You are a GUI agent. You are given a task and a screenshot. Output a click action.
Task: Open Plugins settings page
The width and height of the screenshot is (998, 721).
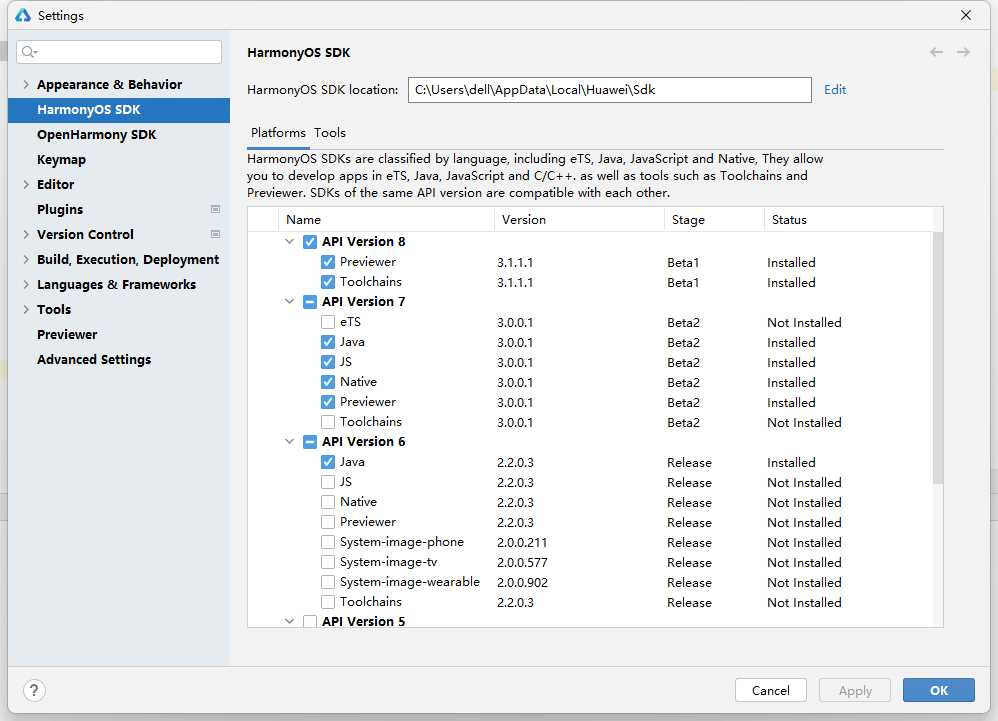coord(60,209)
